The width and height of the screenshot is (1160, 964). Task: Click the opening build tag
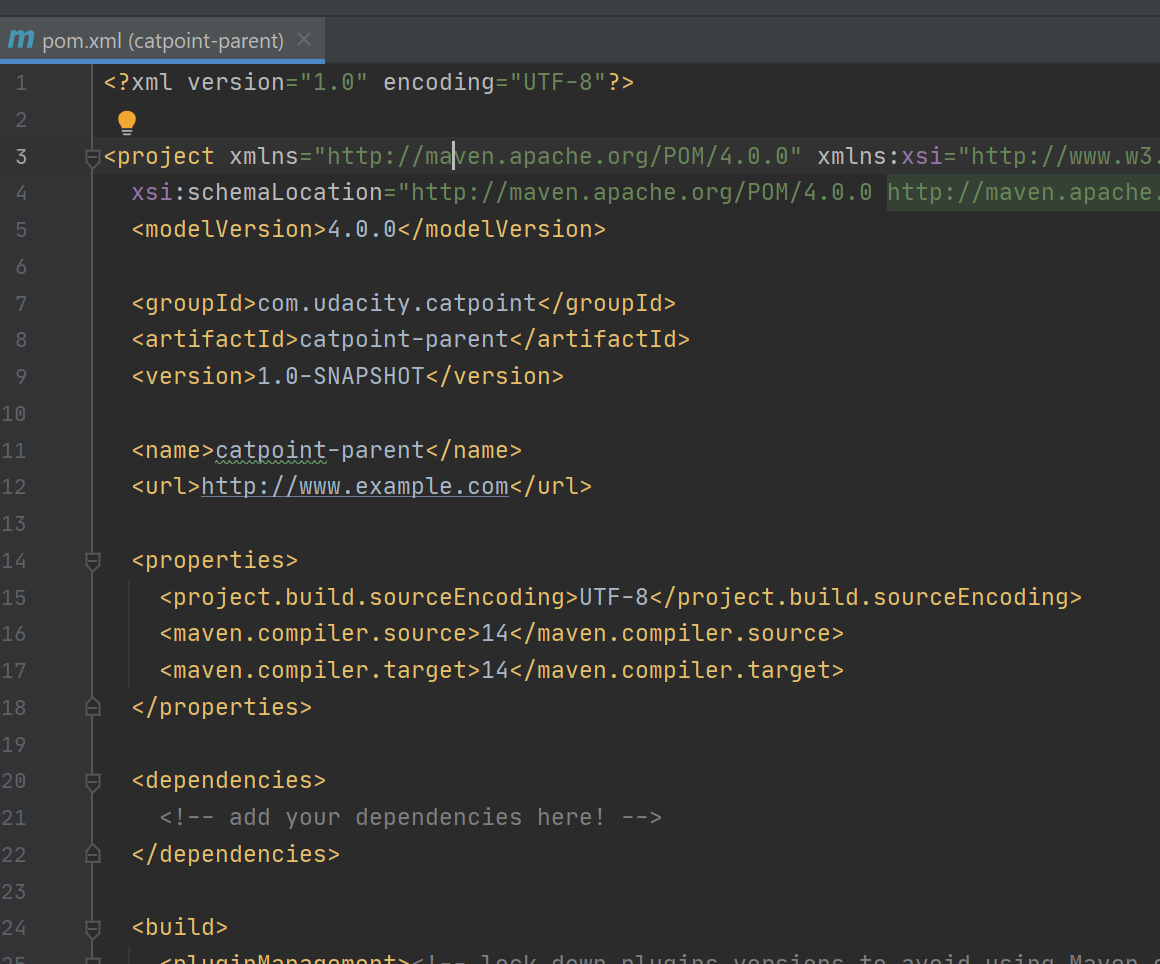point(180,928)
